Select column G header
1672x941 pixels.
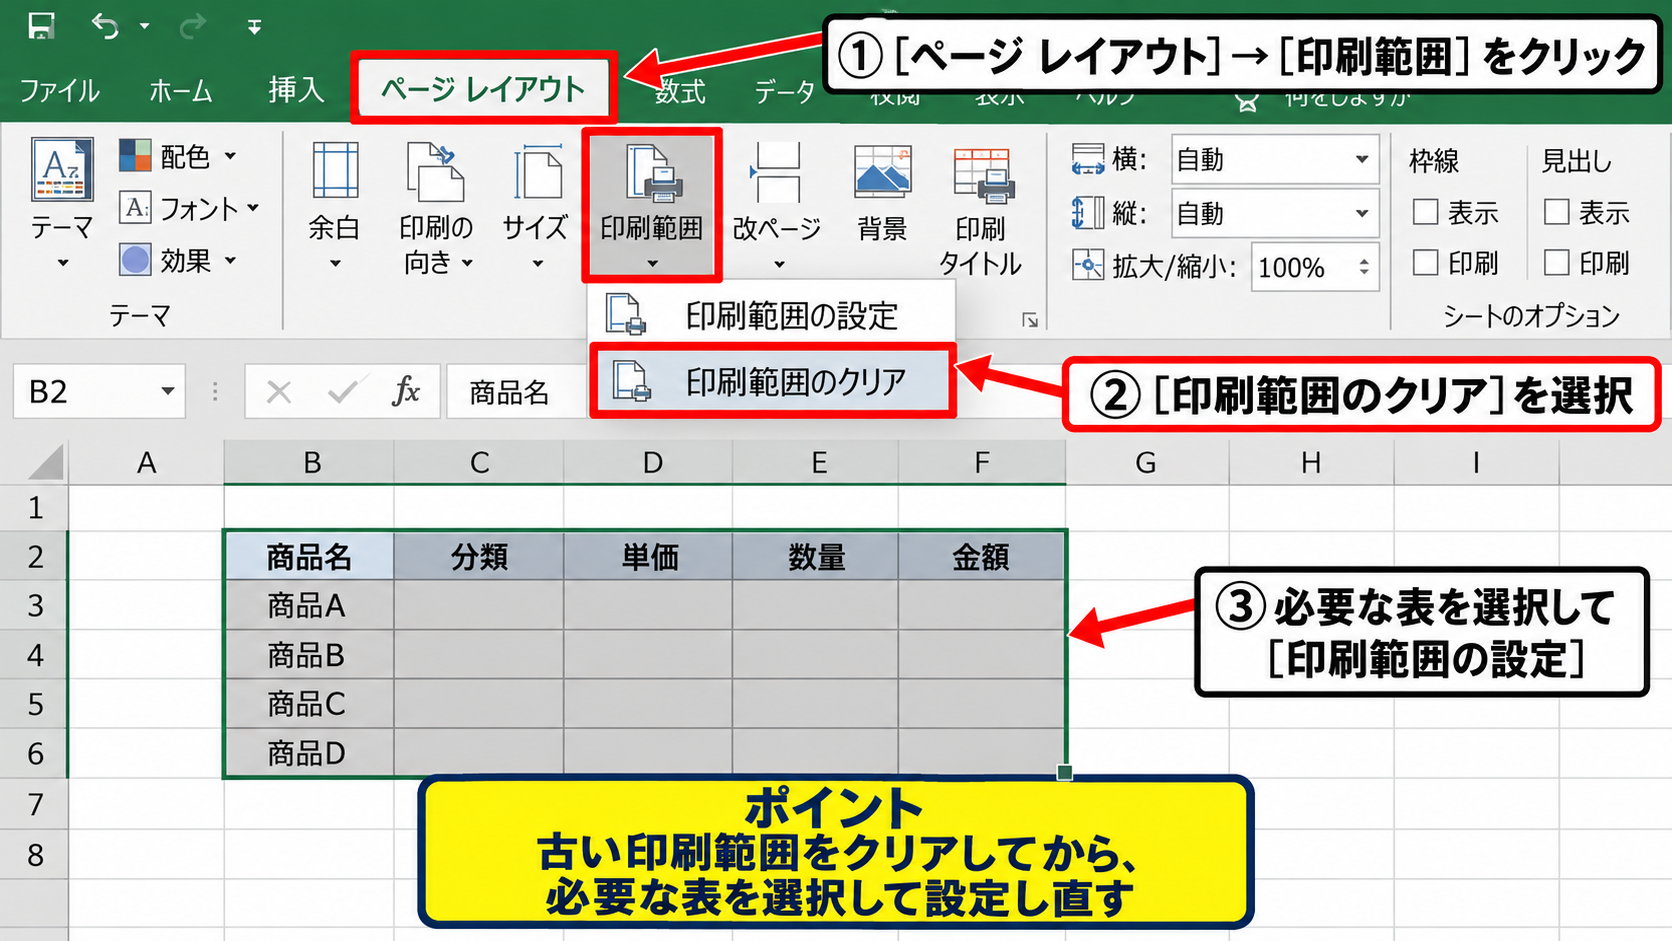pyautogui.click(x=1146, y=463)
